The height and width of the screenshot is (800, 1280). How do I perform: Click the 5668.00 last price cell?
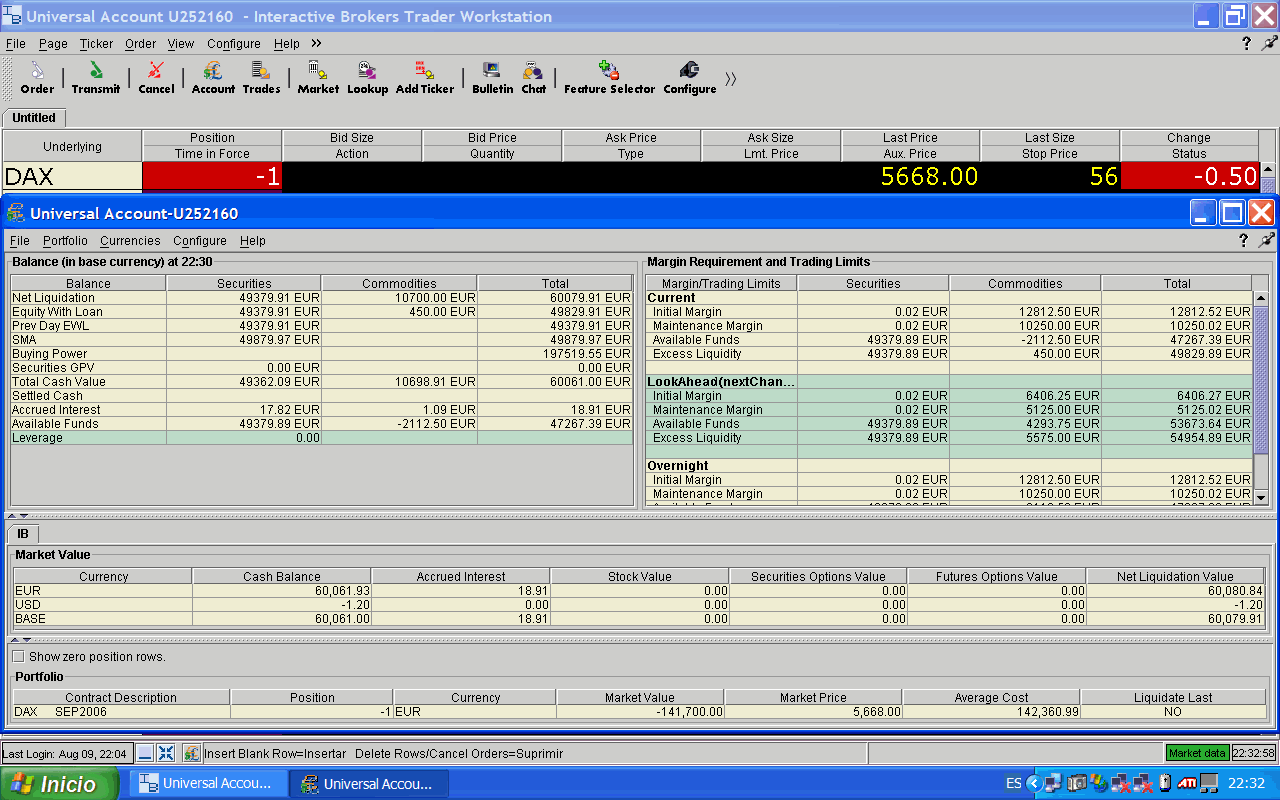coord(911,177)
